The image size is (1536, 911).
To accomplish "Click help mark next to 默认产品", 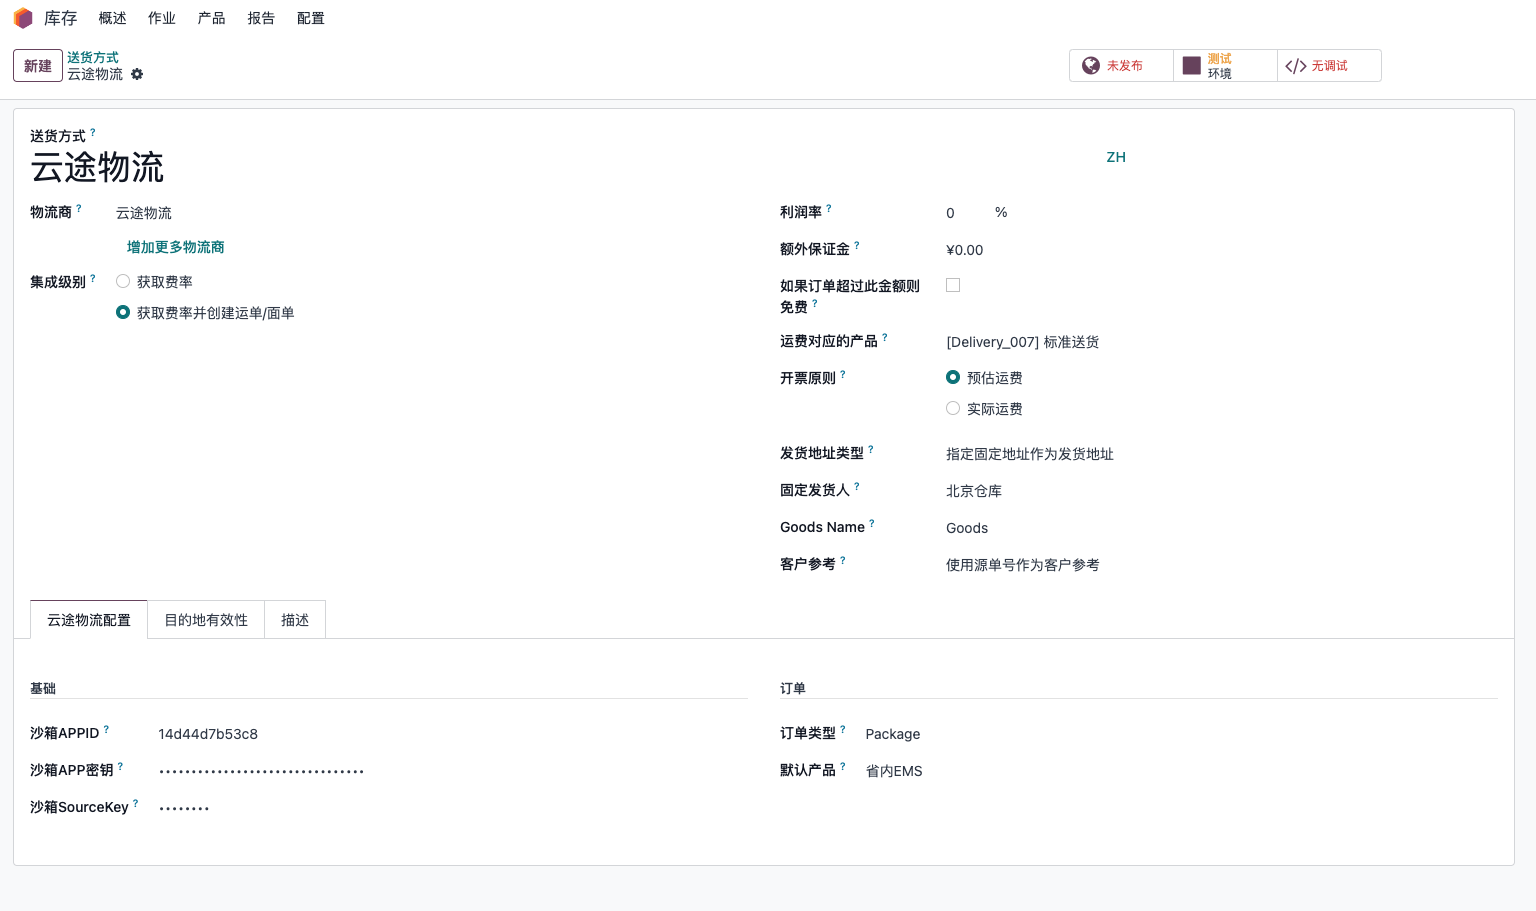I will coord(843,766).
